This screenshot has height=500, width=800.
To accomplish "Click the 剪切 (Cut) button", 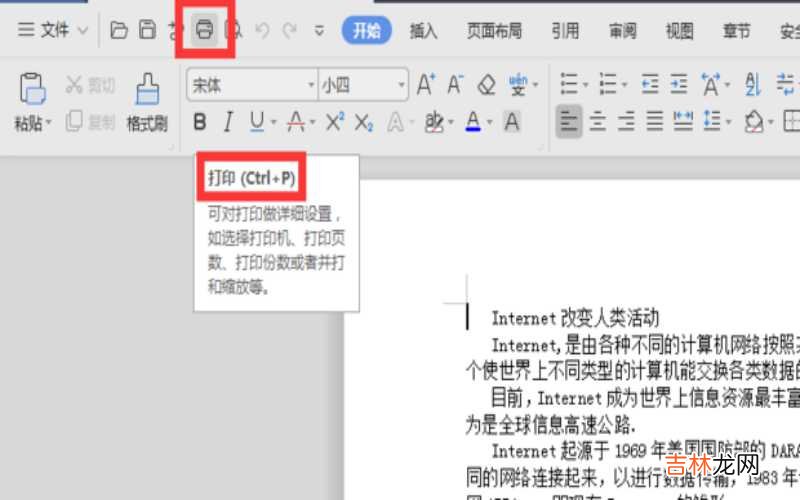I will (x=90, y=85).
